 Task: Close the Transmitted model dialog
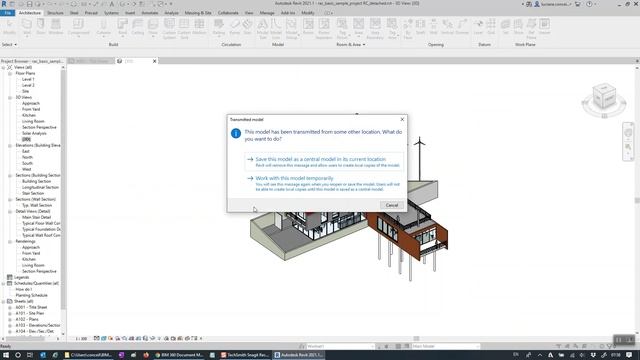(402, 119)
